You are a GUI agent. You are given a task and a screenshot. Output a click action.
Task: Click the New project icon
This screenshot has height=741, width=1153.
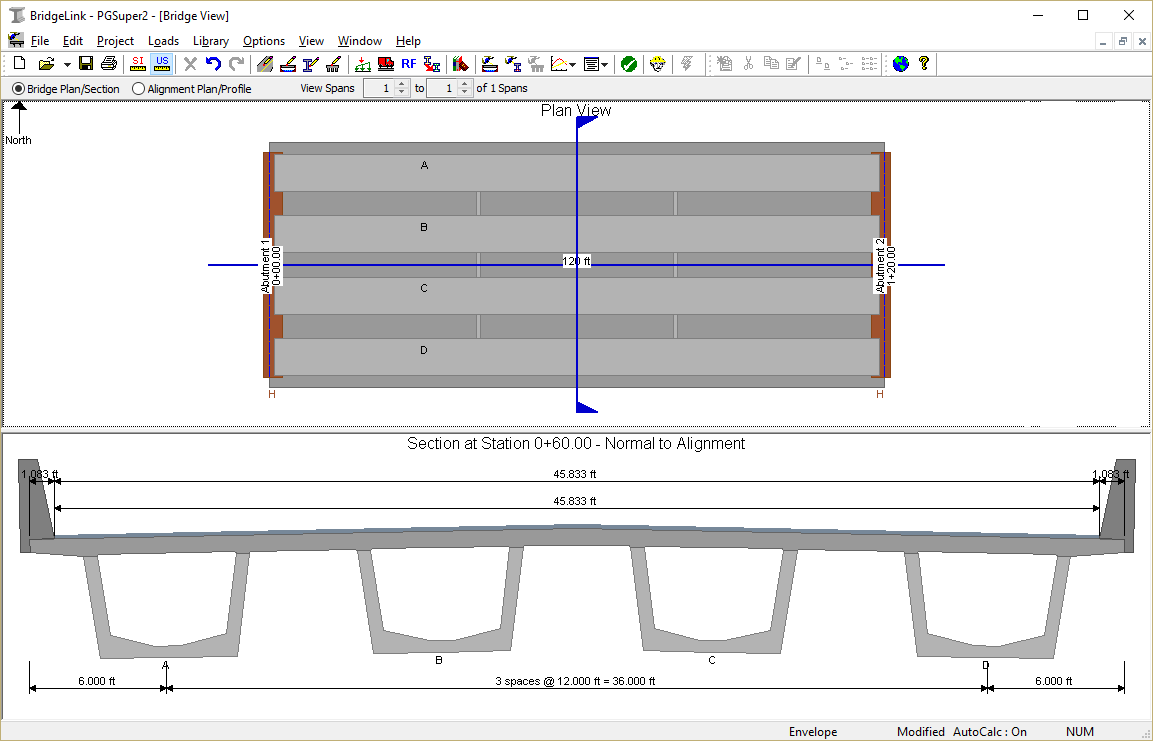pyautogui.click(x=19, y=64)
